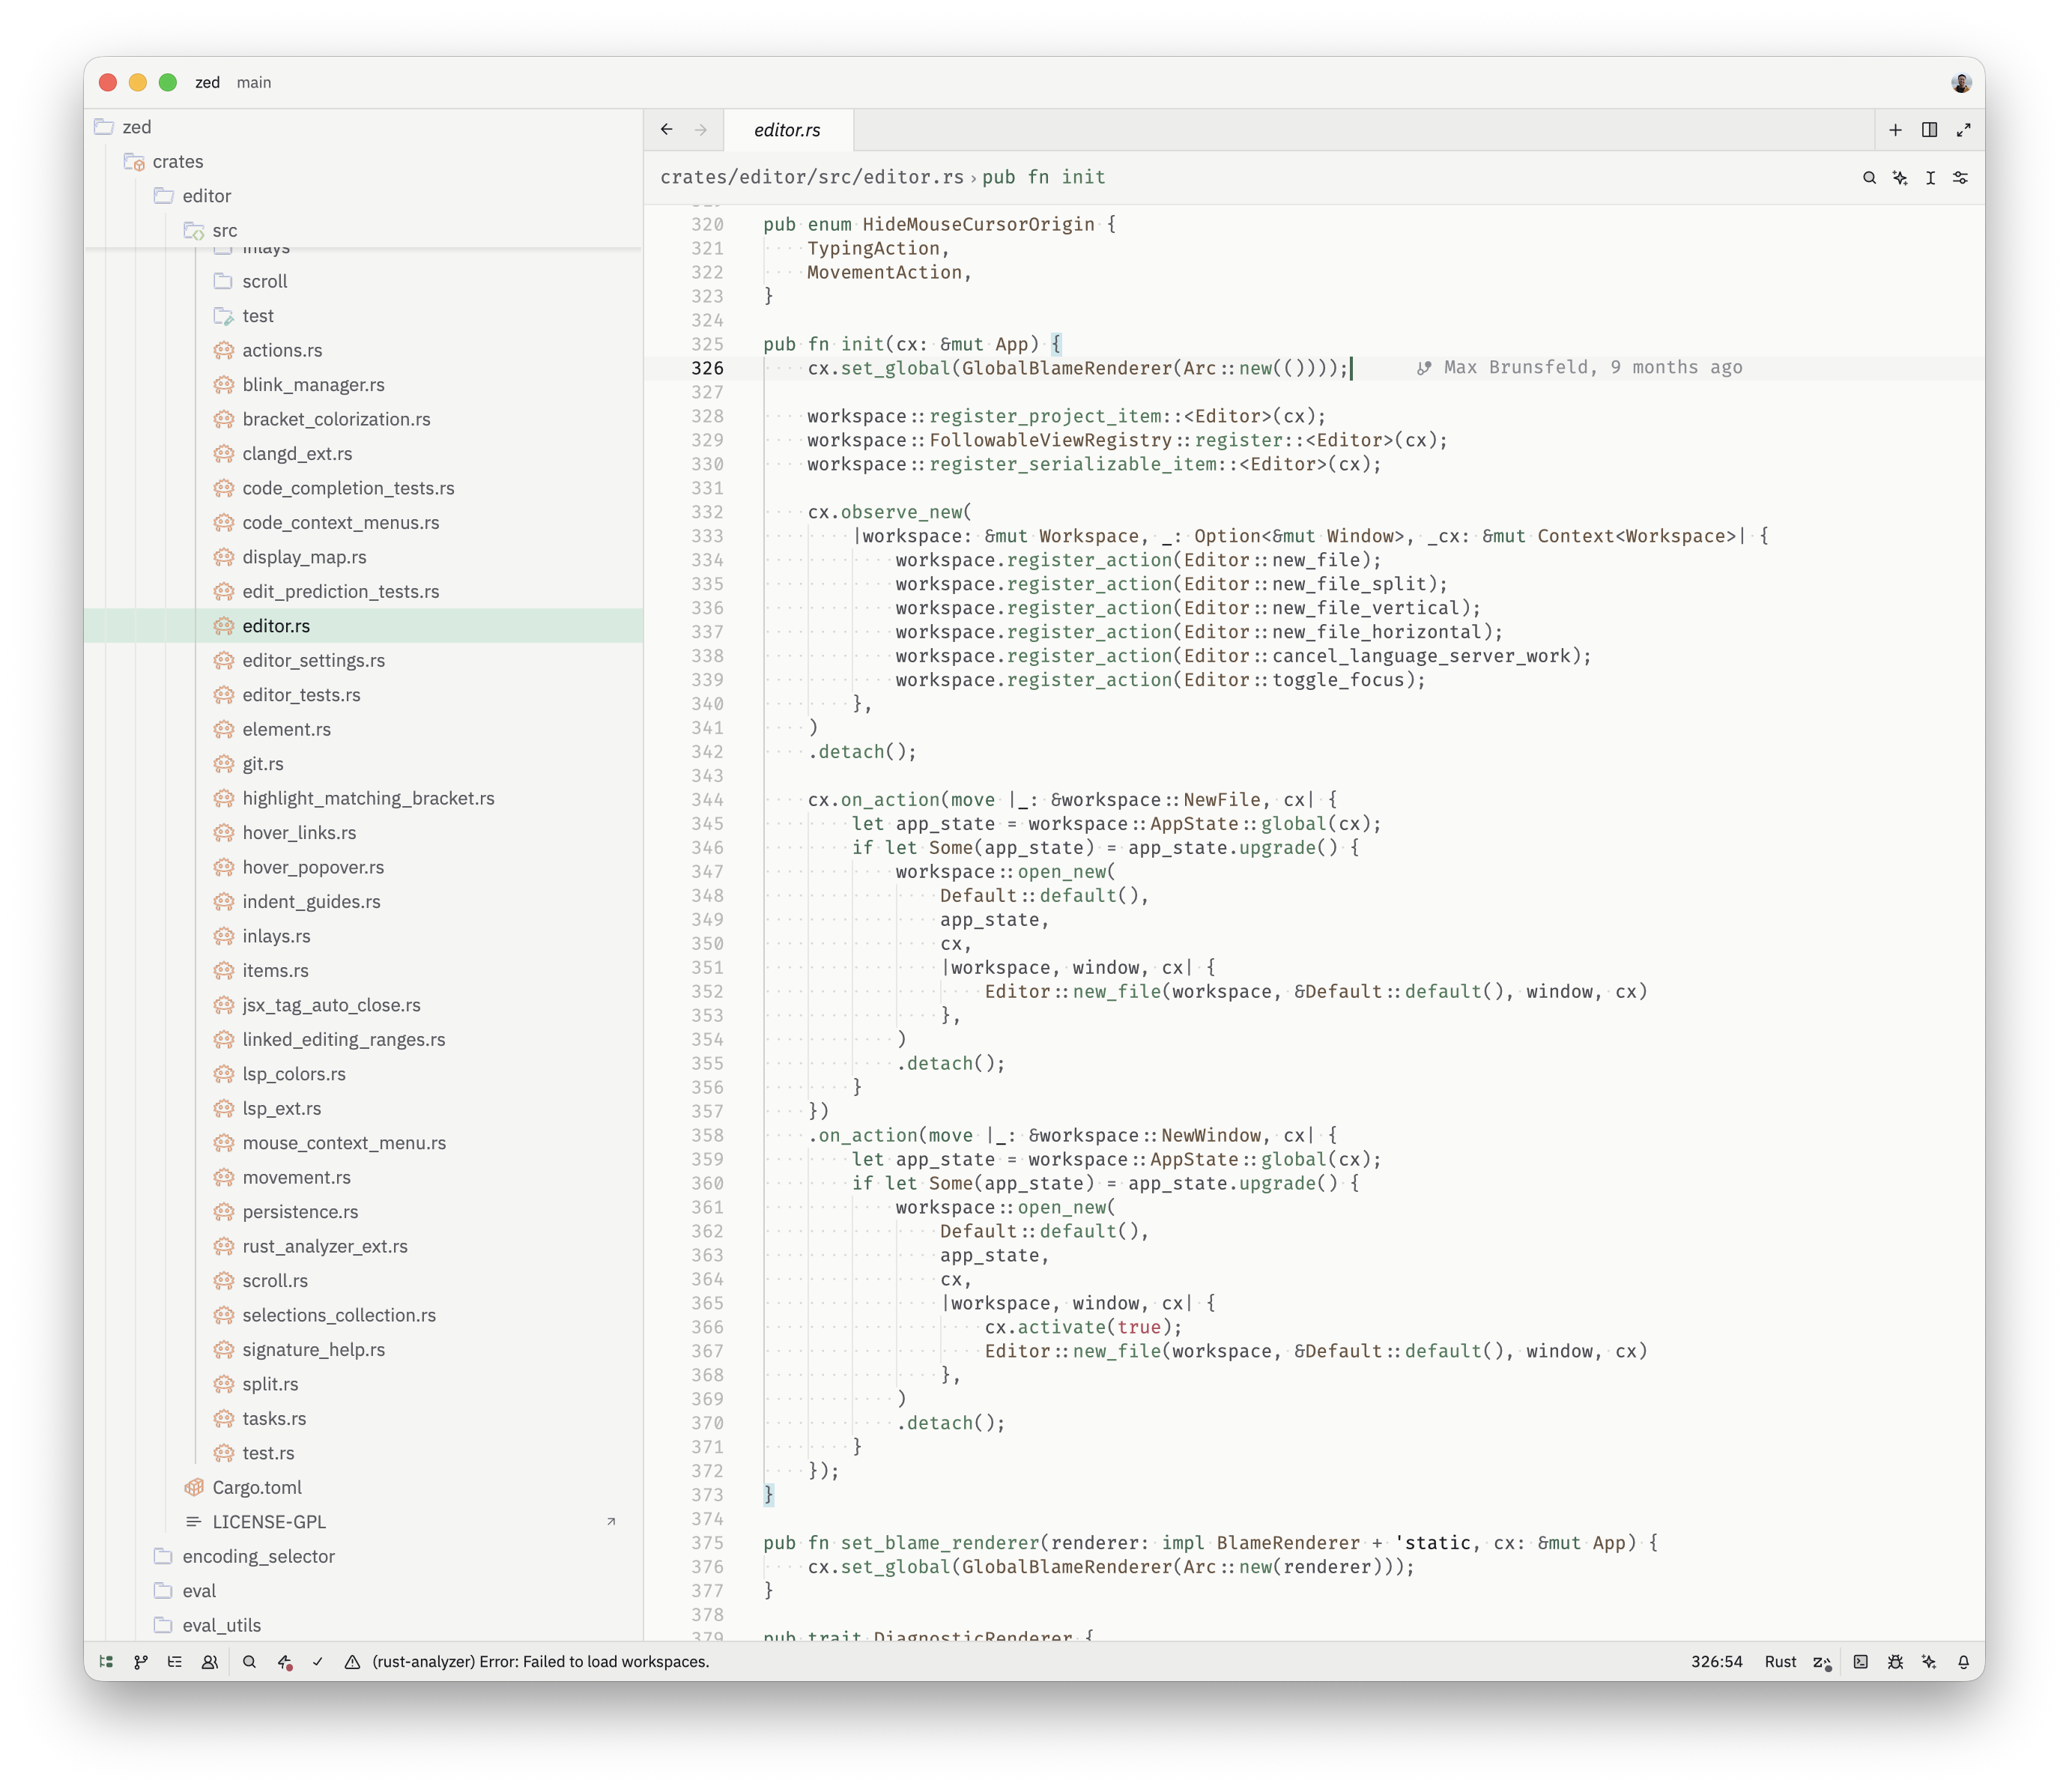Open the rust-analyzer error warning message
This screenshot has width=2069, height=1792.
tap(527, 1661)
